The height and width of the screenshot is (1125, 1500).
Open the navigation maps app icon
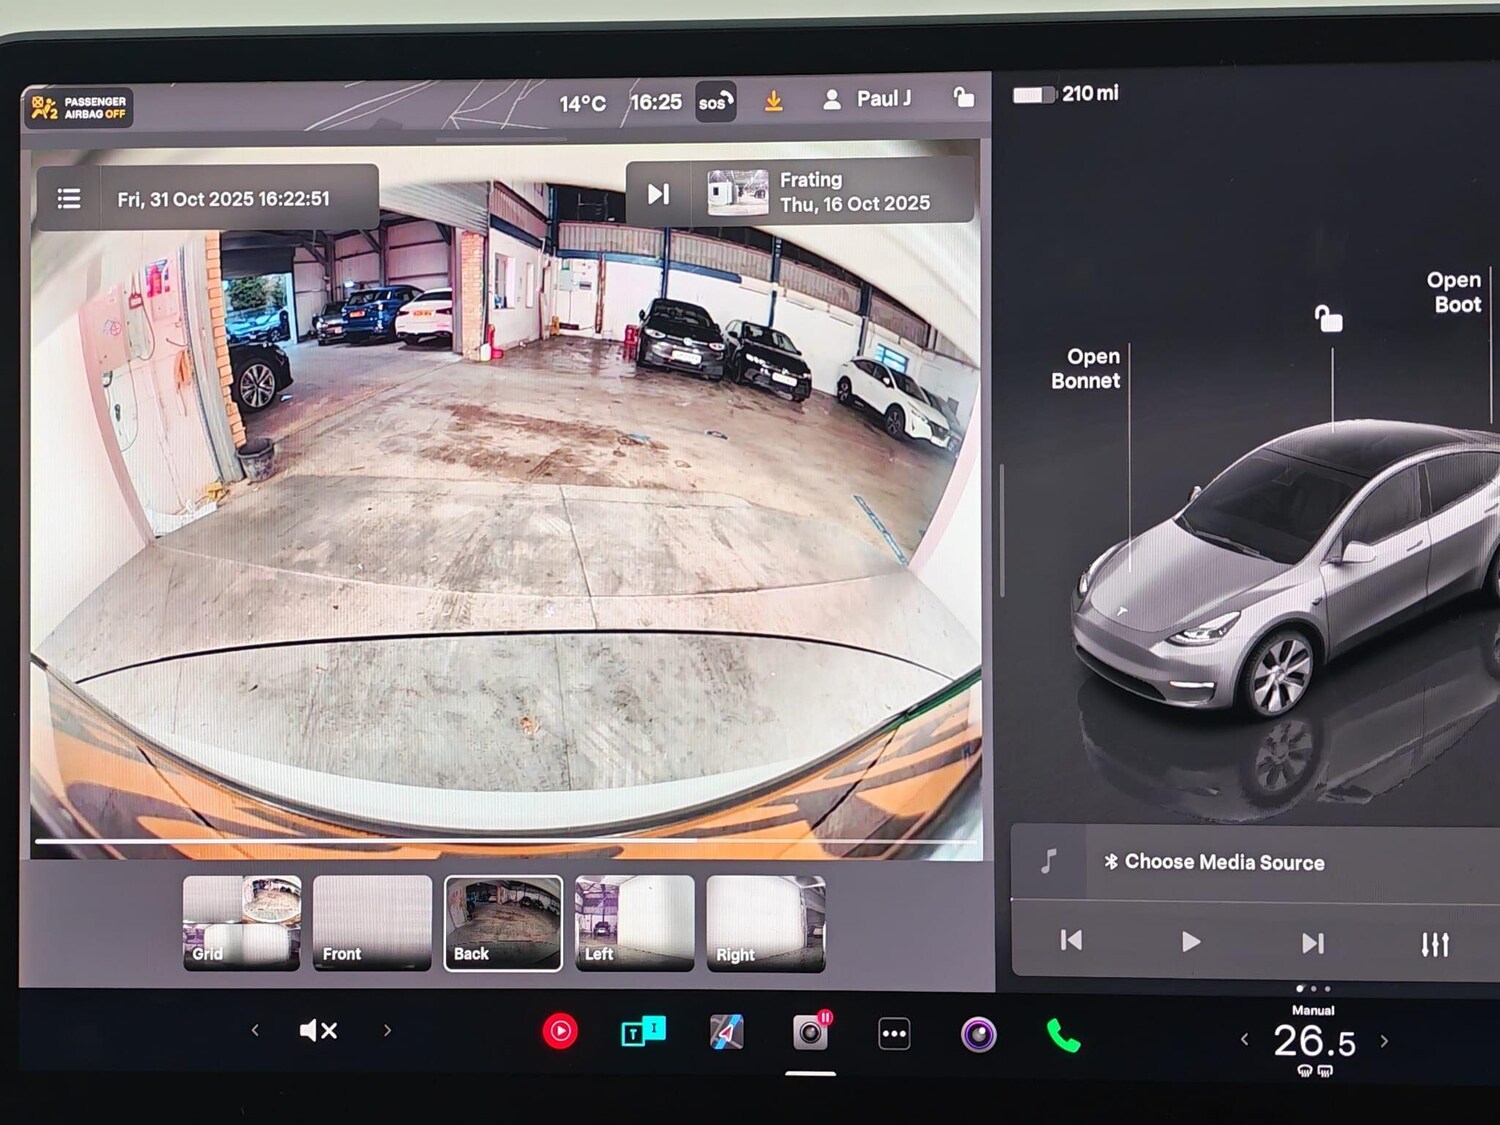click(726, 1031)
